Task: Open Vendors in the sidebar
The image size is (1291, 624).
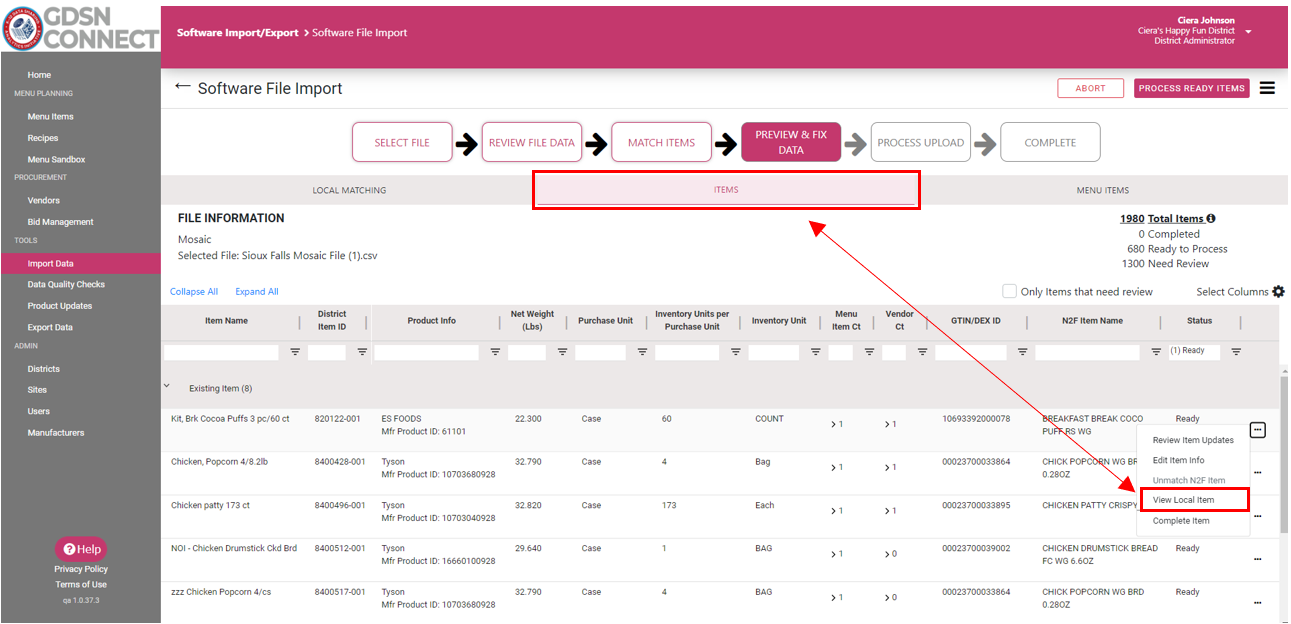Action: point(44,200)
